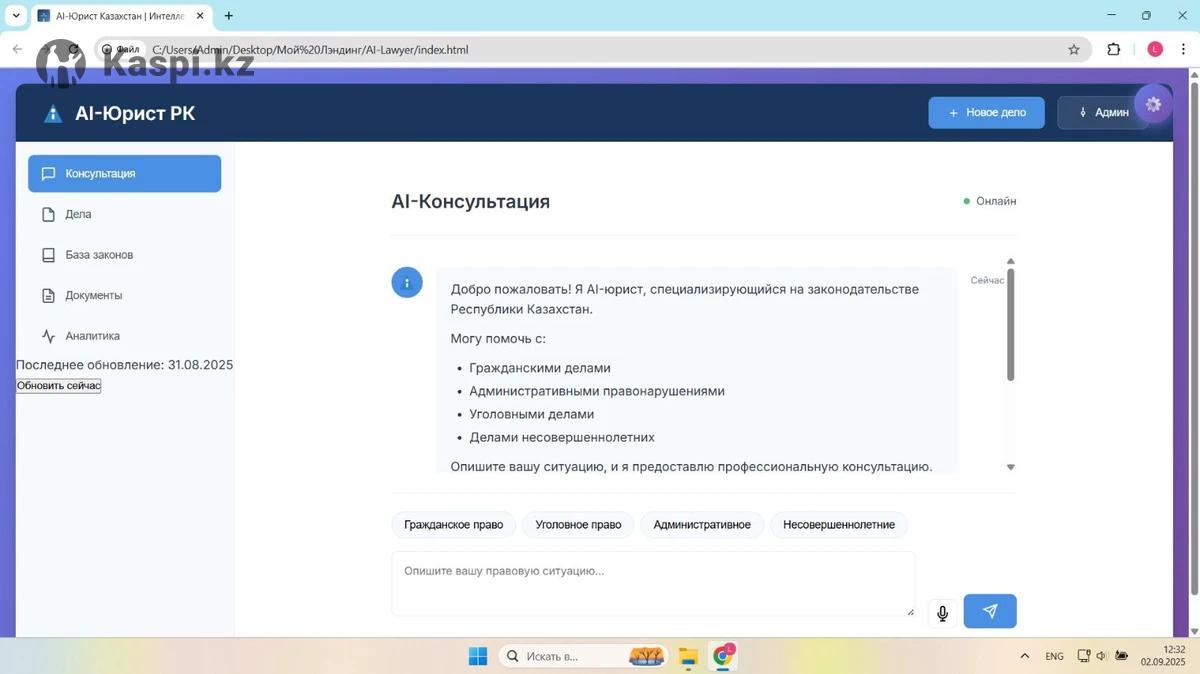Viewport: 1200px width, 674px height.
Task: Show hidden system tray icons chevron
Action: 1024,656
